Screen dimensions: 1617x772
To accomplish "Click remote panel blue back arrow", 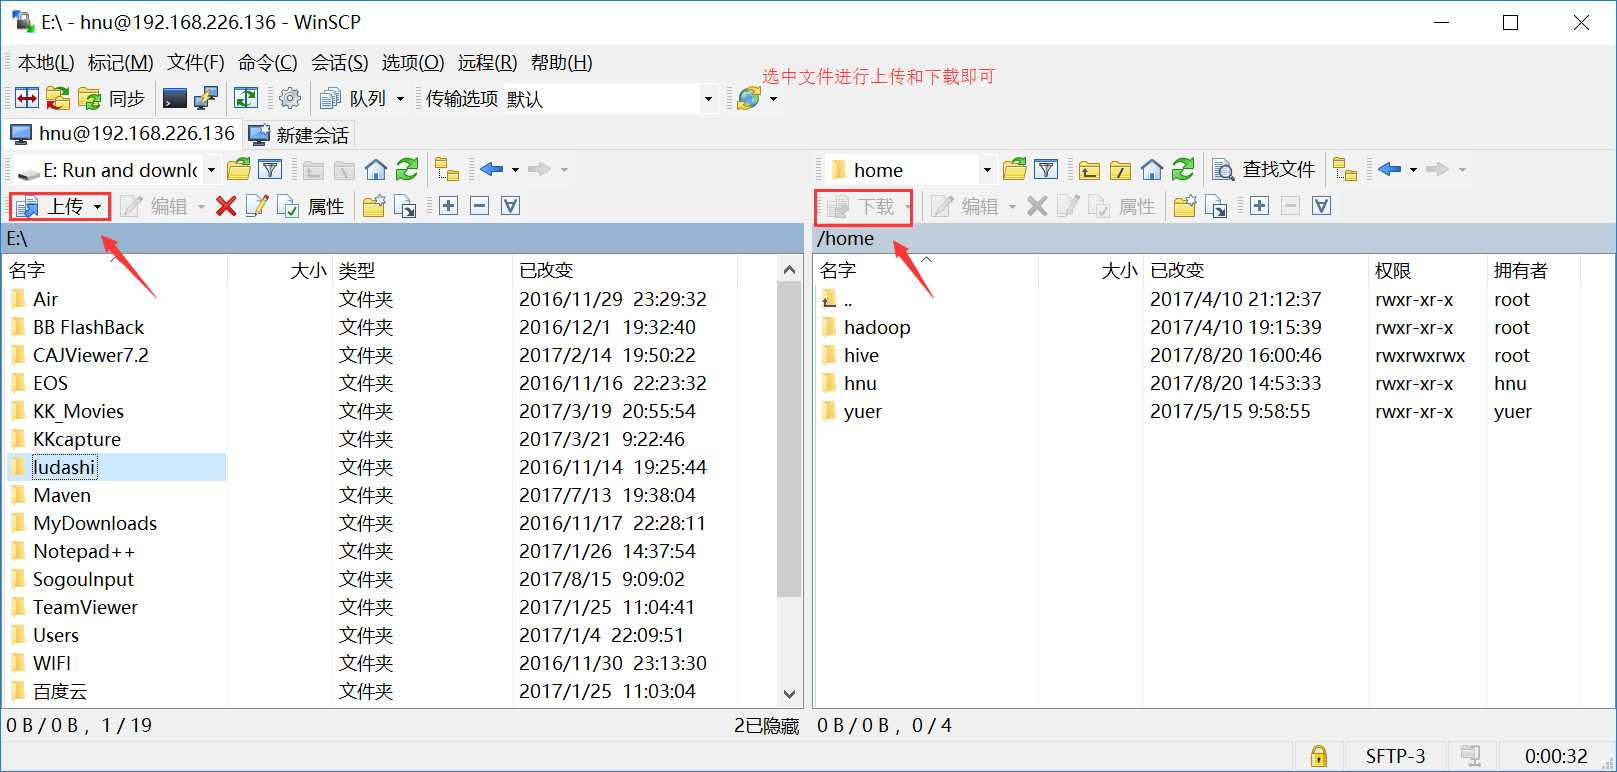I will click(x=1390, y=169).
